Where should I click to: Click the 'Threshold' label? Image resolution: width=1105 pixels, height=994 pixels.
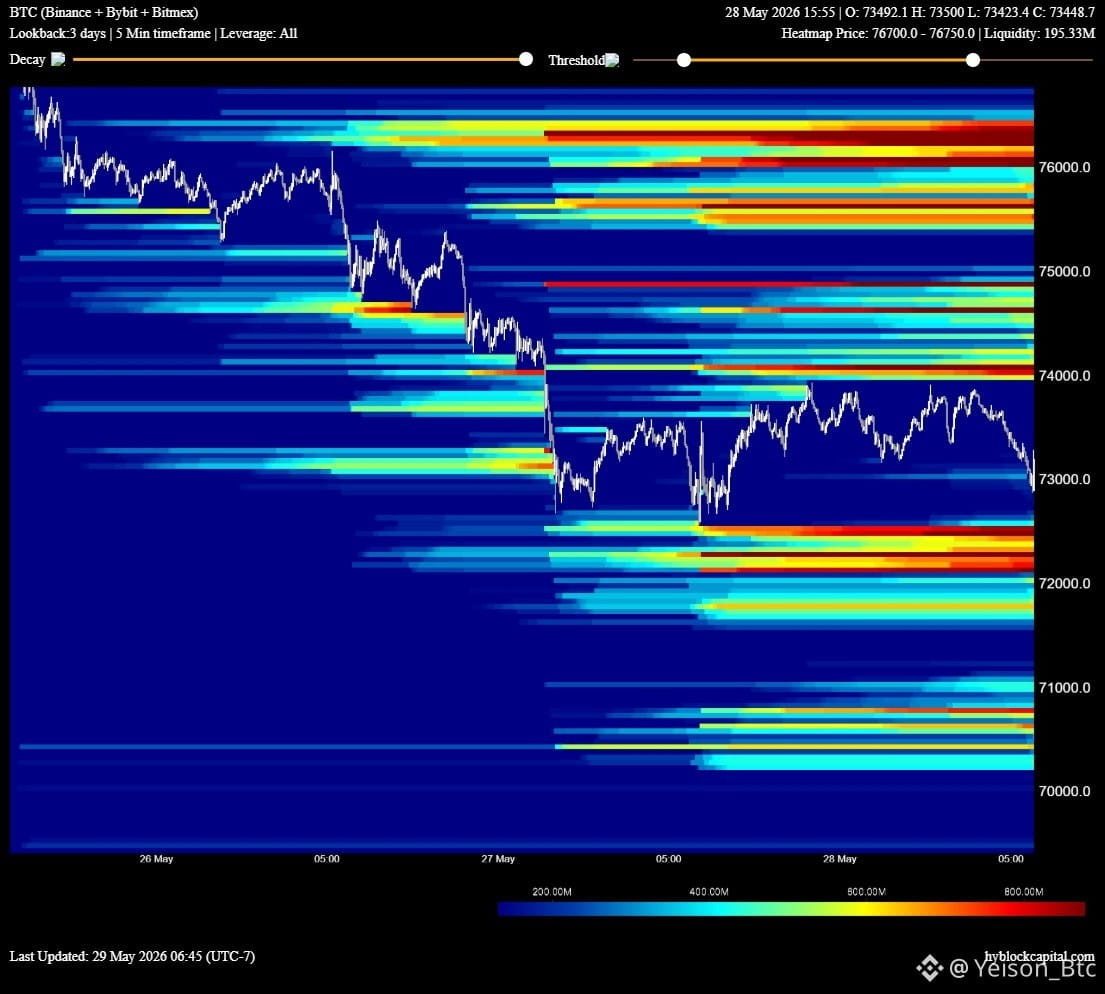click(576, 60)
